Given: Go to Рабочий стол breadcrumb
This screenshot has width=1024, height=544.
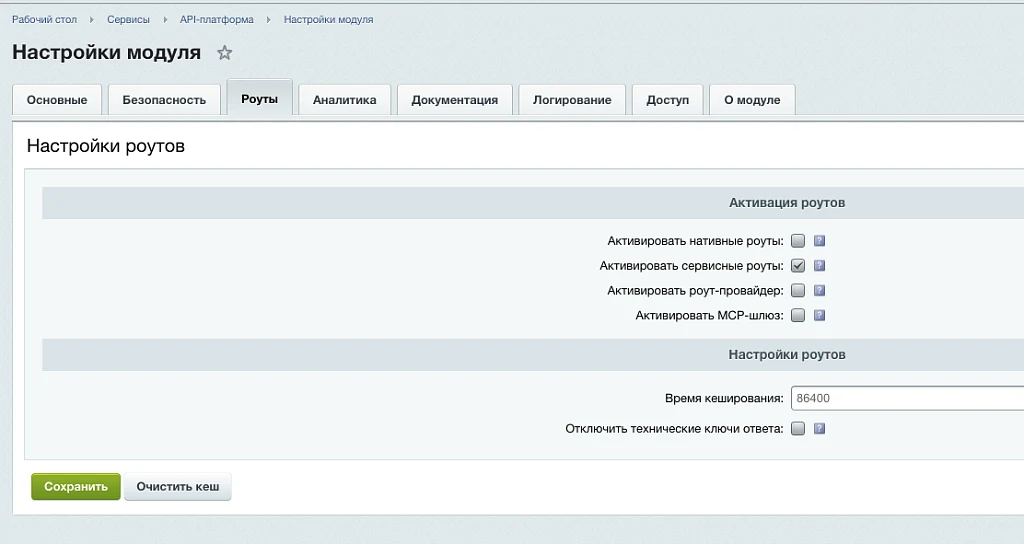Looking at the screenshot, I should coord(44,20).
